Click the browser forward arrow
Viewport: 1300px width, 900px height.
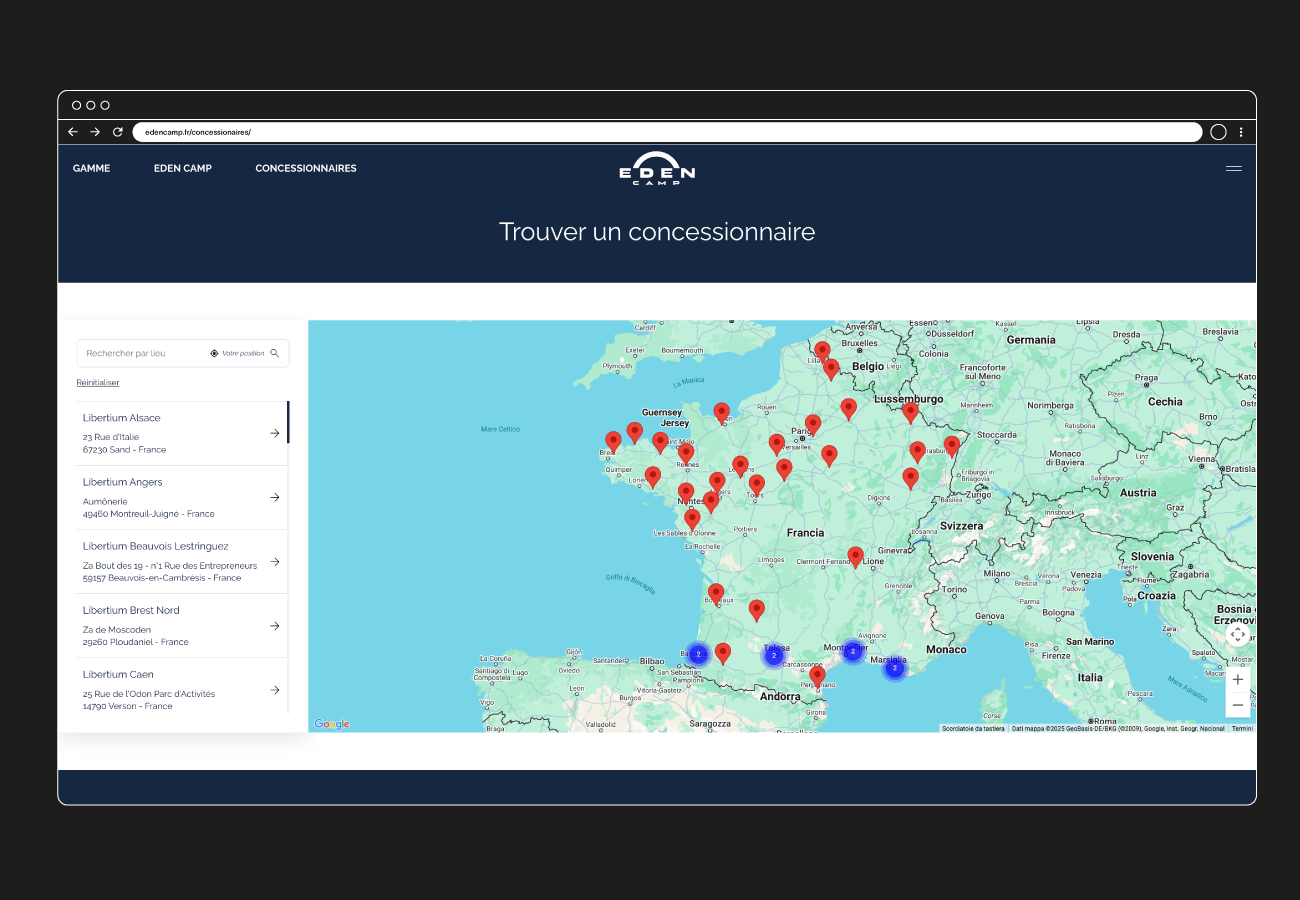coord(95,132)
